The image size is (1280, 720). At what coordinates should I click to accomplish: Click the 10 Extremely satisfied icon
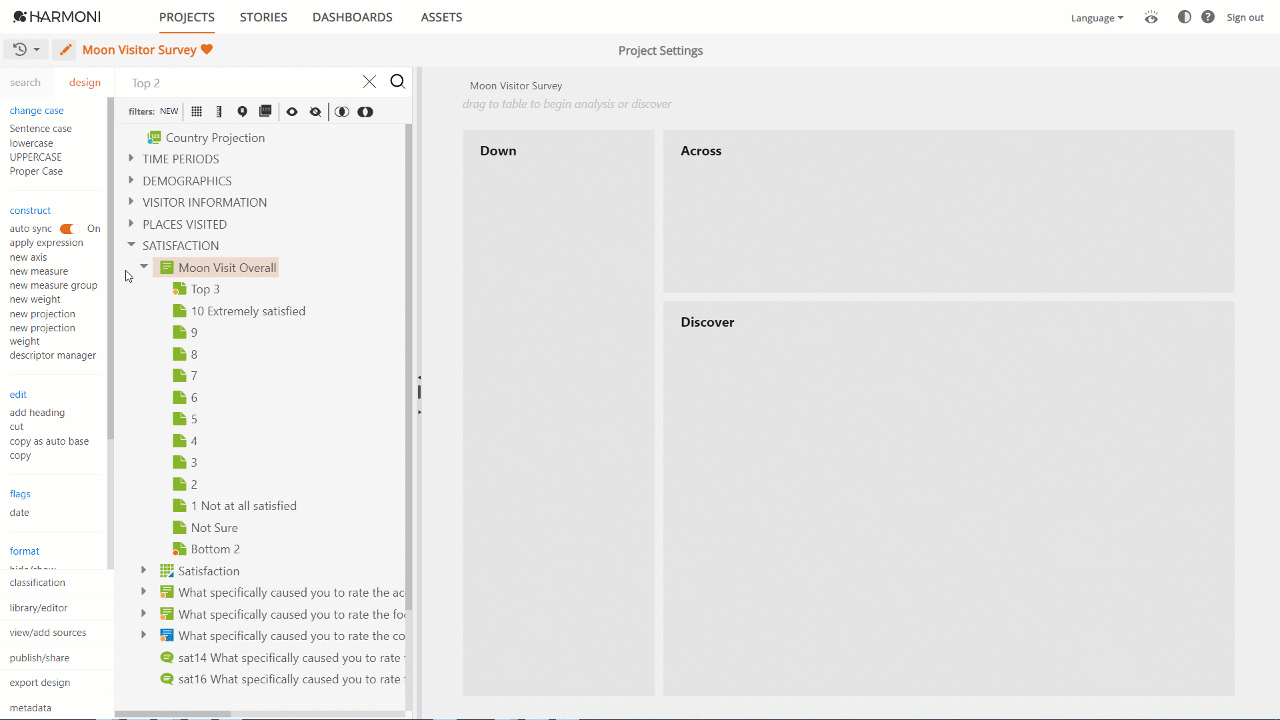tap(179, 311)
